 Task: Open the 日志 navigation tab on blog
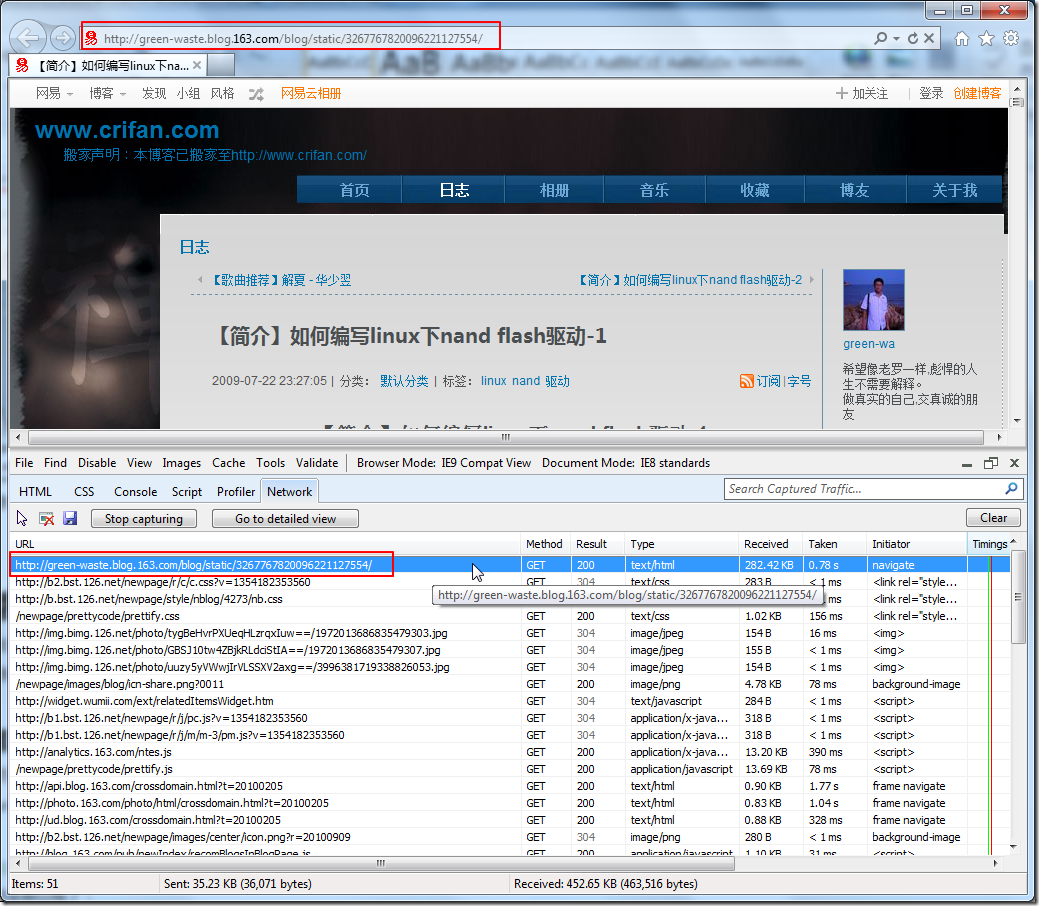[x=454, y=190]
